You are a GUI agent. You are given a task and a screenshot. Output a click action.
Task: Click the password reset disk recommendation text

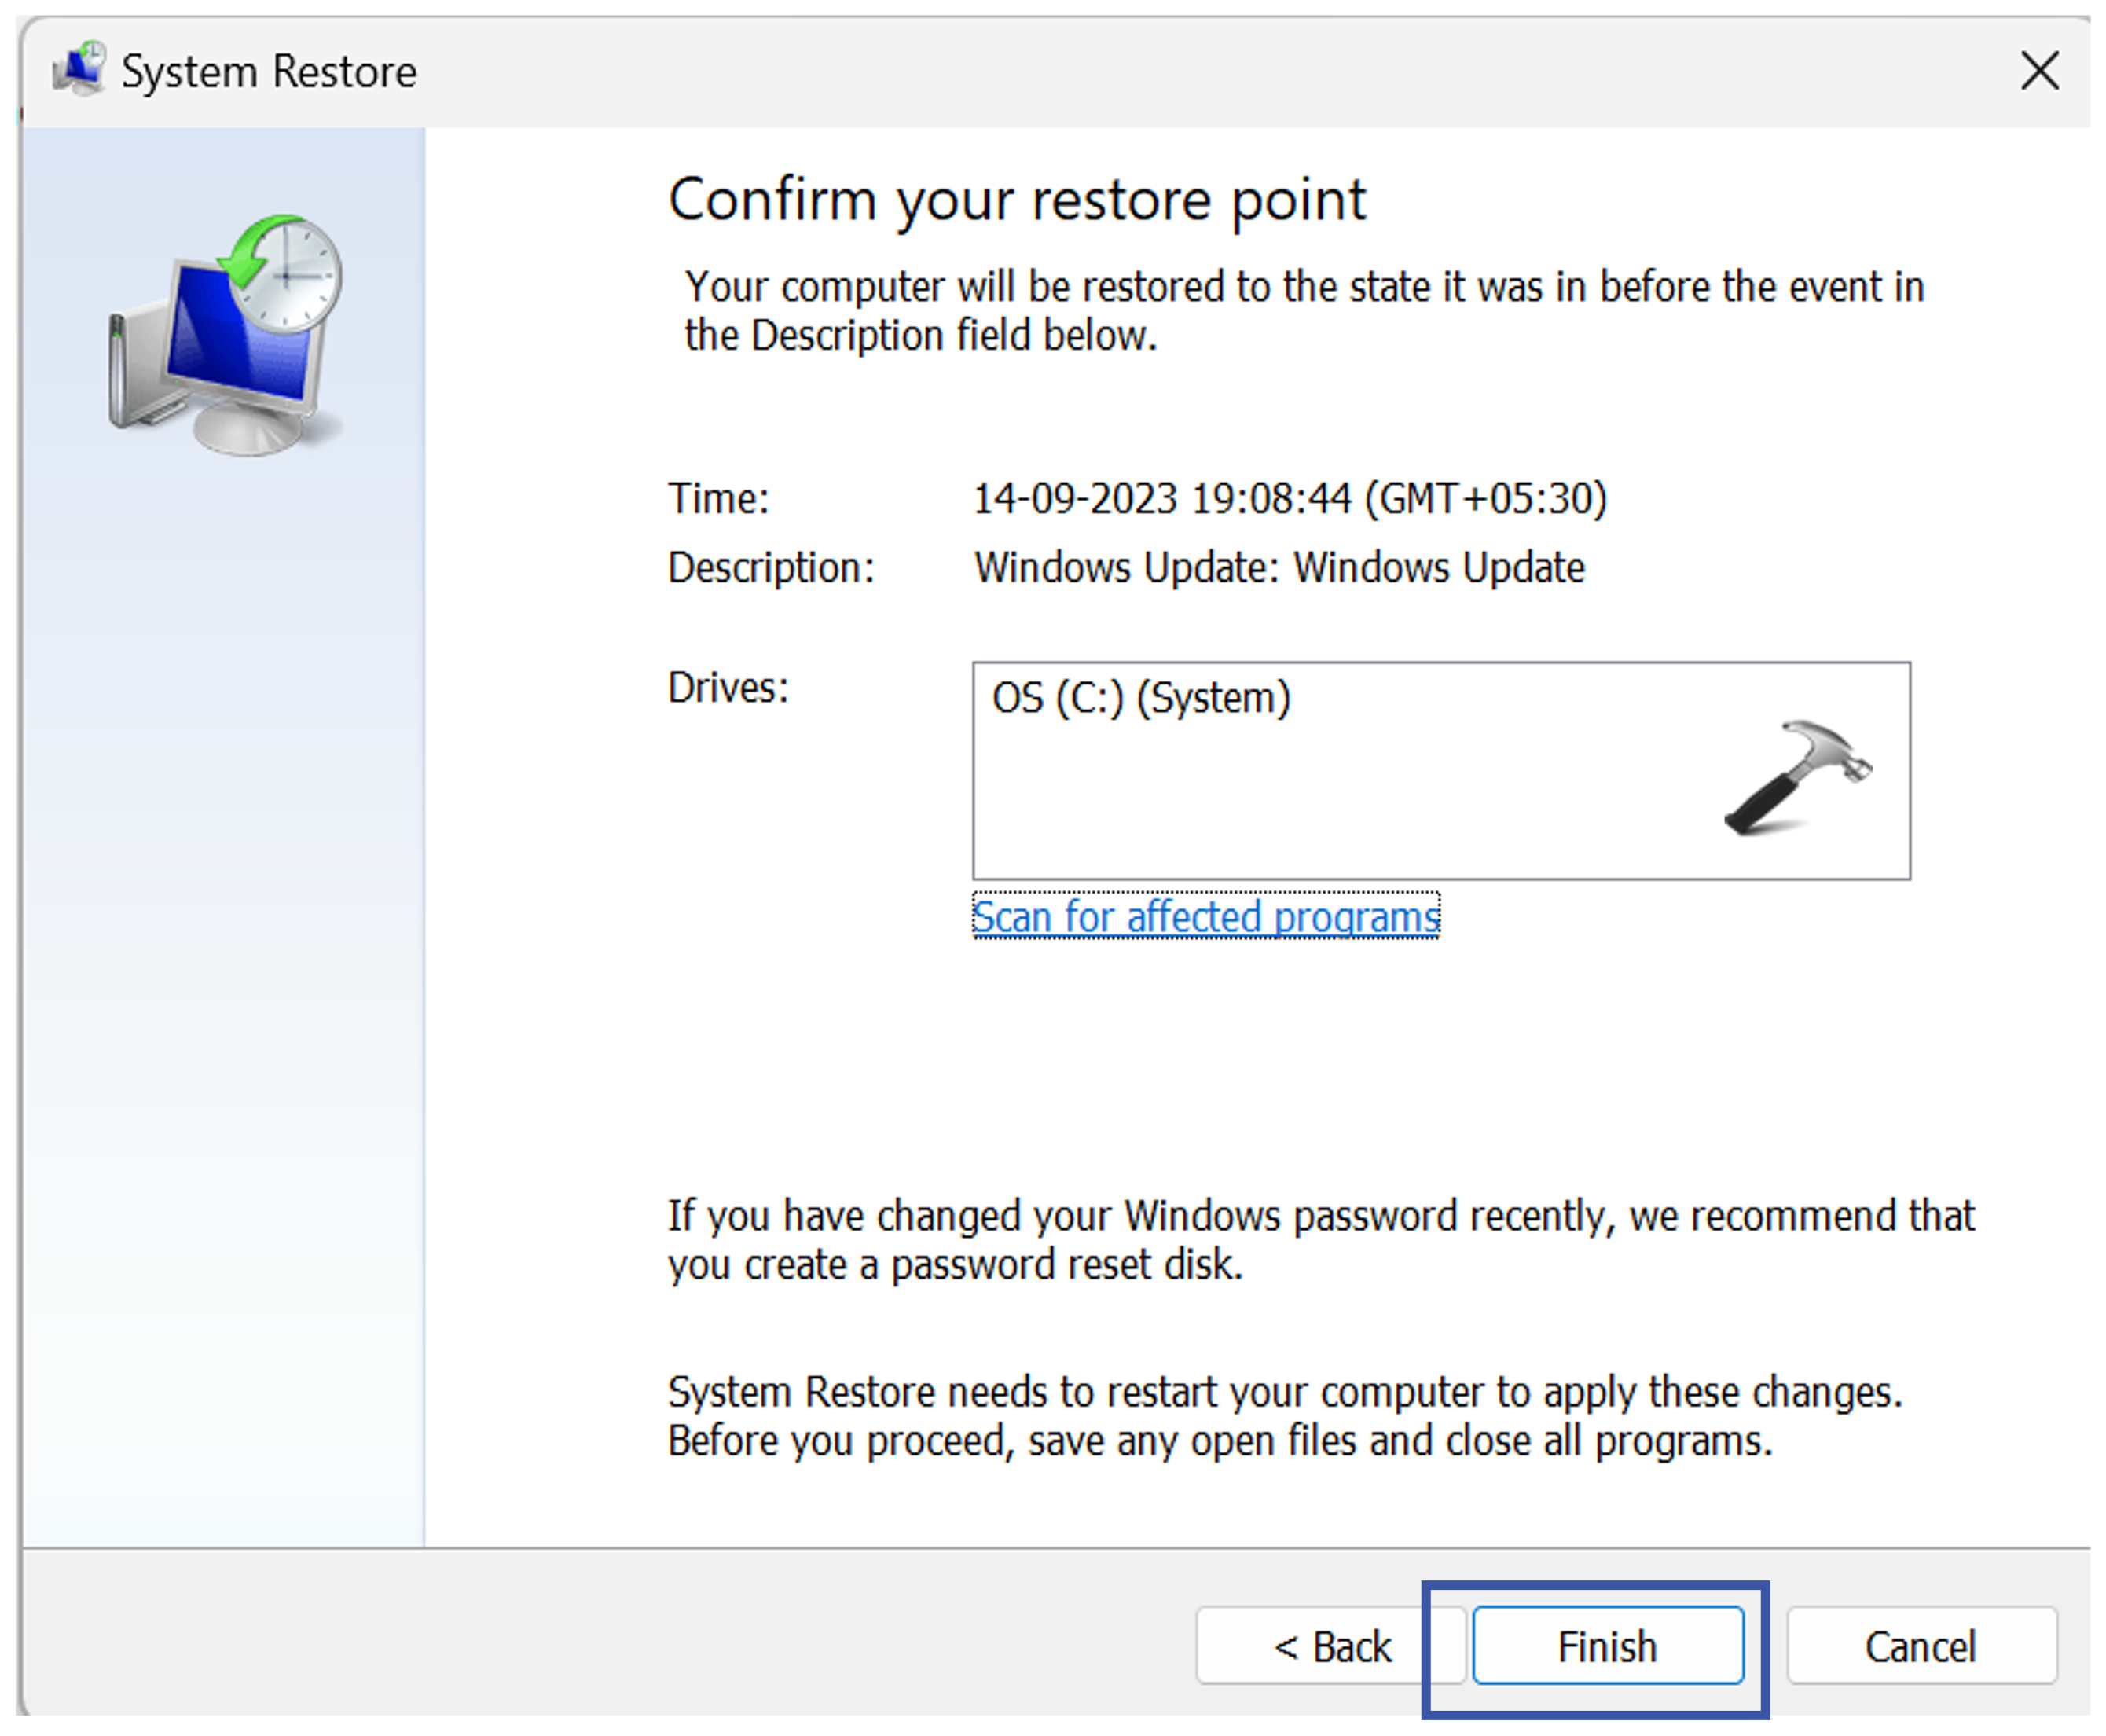(x=1320, y=1239)
